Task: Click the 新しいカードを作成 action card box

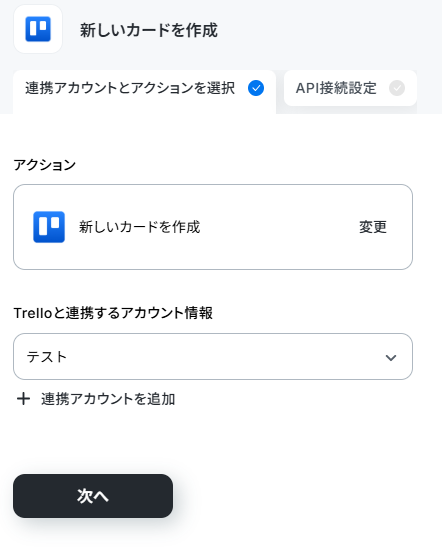Action: (x=213, y=227)
